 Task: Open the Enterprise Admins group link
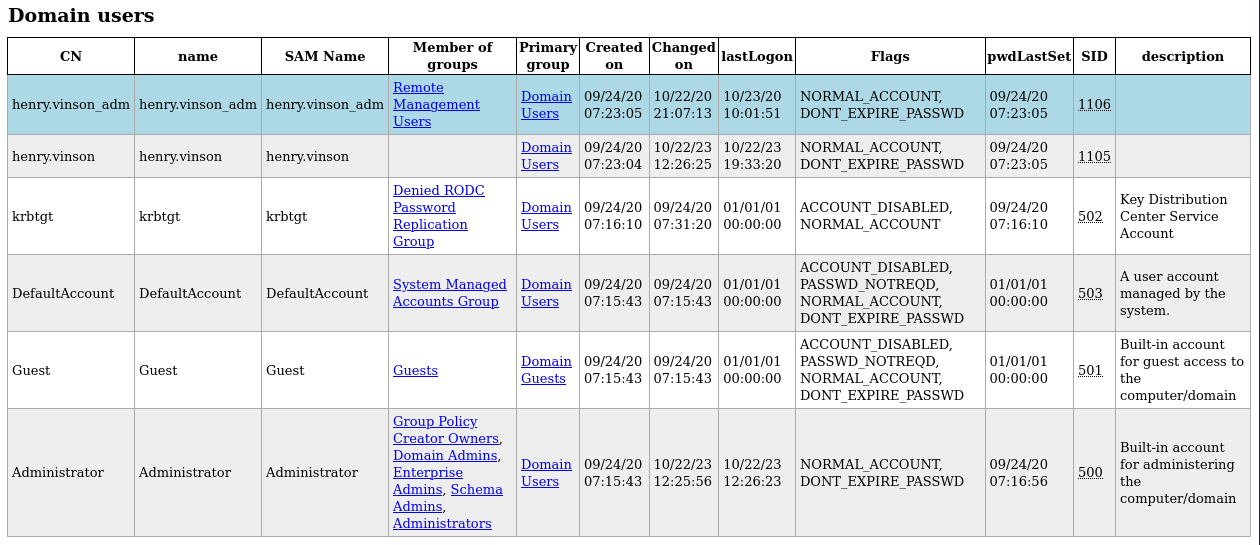pos(428,481)
